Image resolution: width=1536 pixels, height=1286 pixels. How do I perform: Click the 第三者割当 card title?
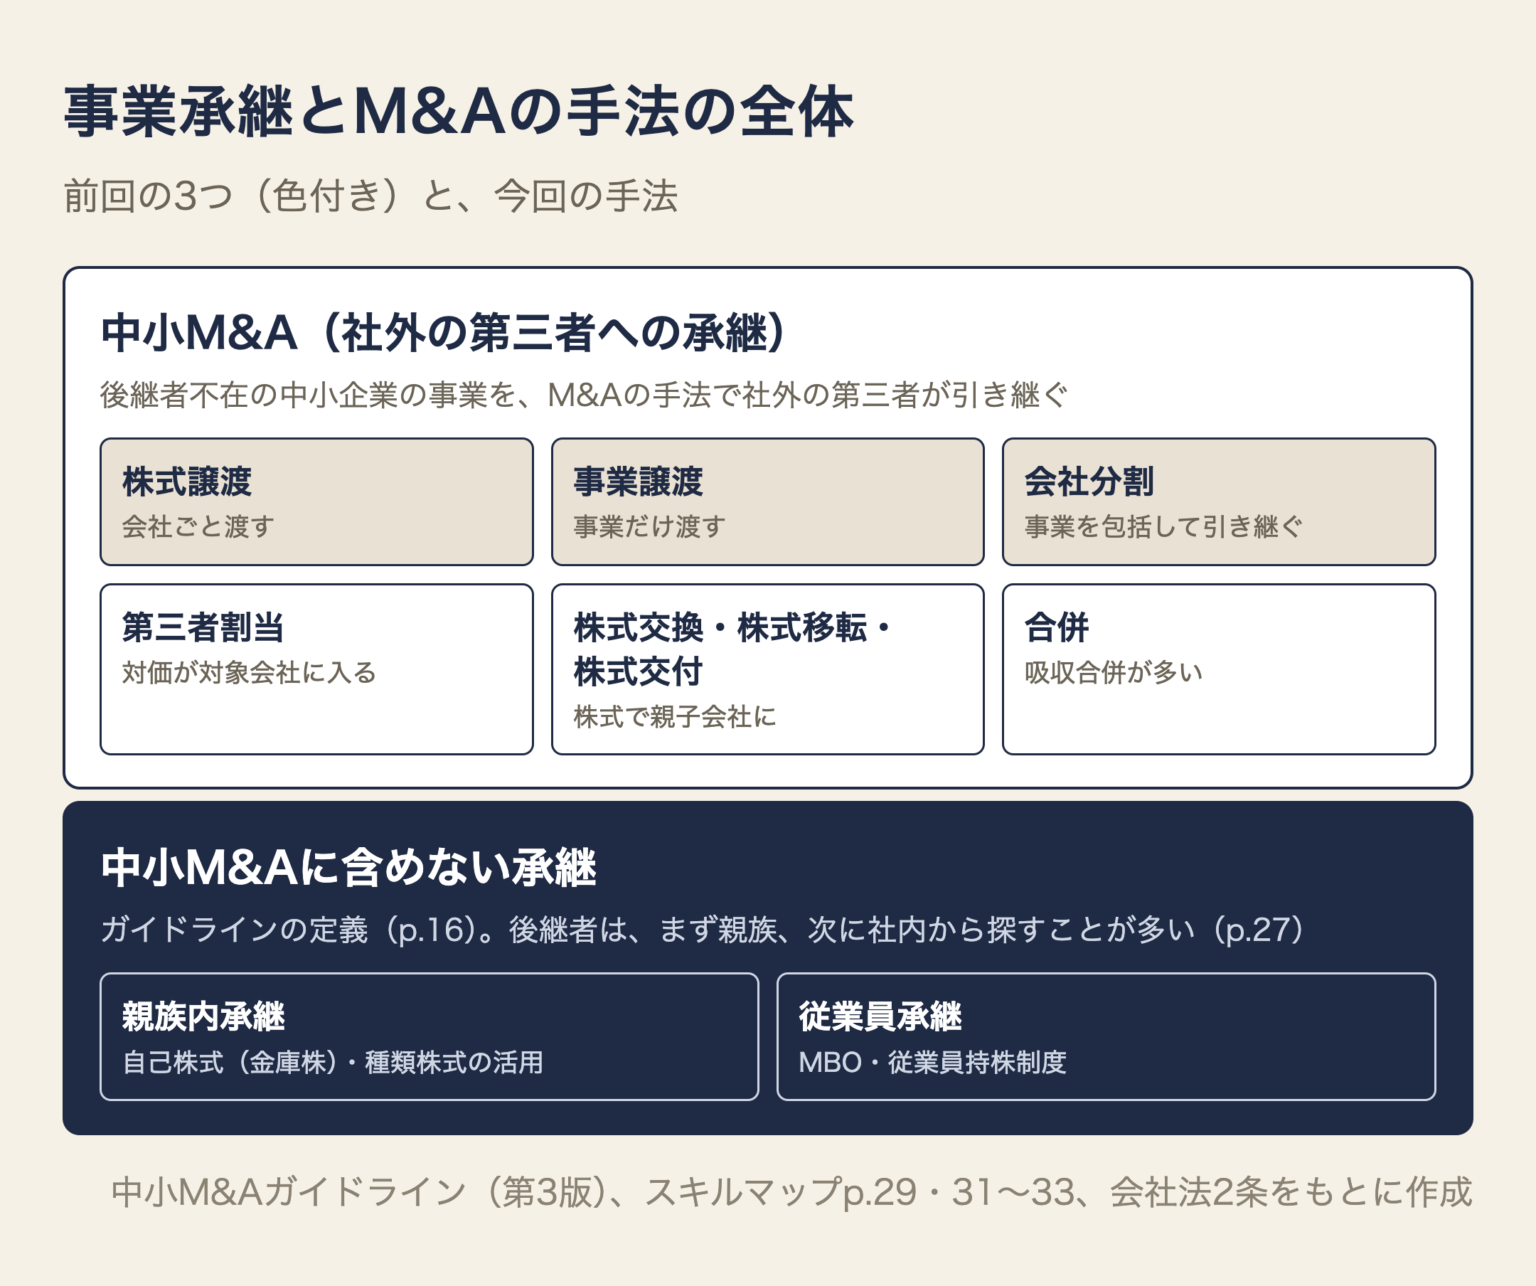(203, 628)
